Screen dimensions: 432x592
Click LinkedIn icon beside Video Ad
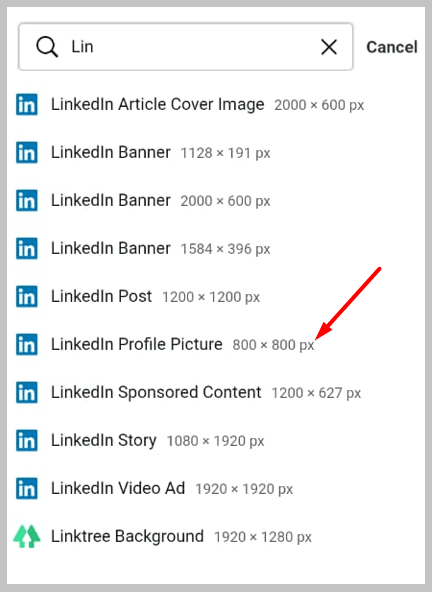coord(27,488)
